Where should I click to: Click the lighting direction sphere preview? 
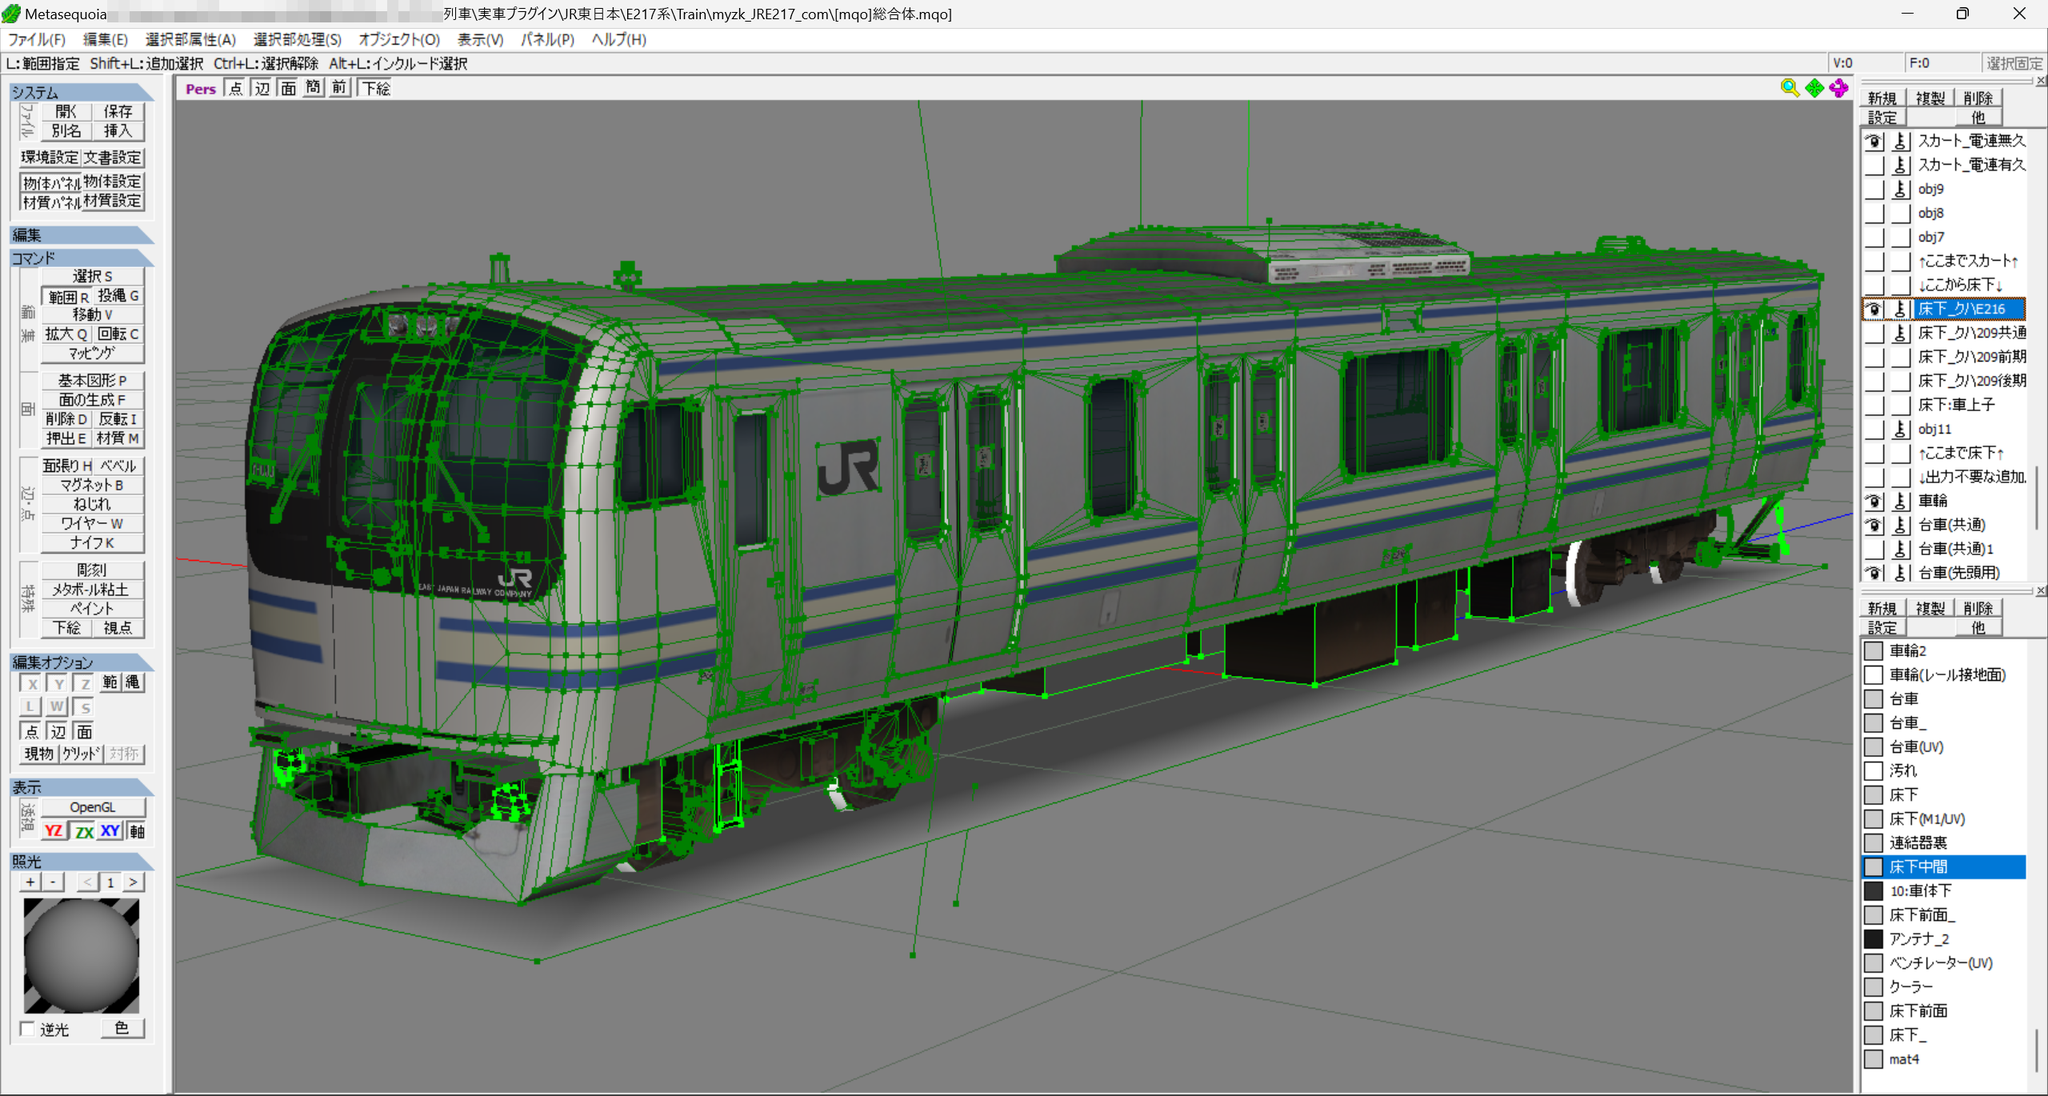(81, 955)
